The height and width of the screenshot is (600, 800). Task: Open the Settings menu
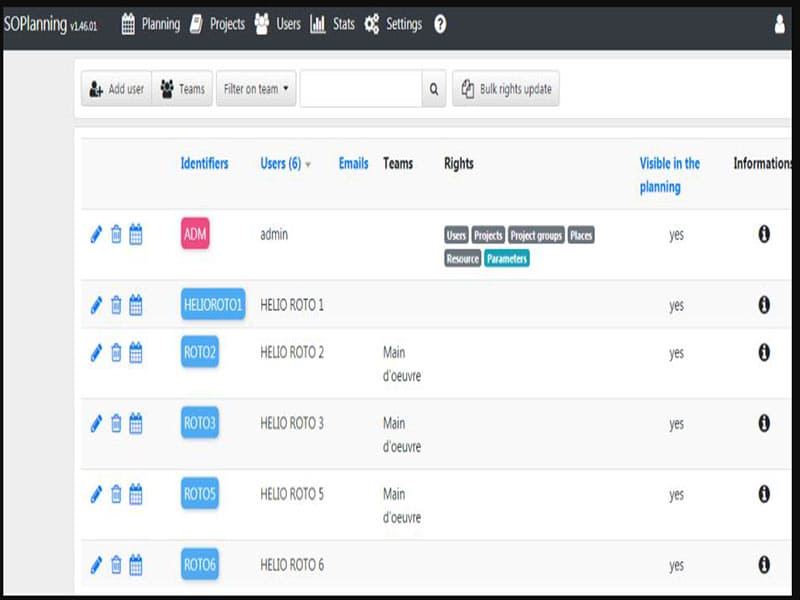coord(393,24)
